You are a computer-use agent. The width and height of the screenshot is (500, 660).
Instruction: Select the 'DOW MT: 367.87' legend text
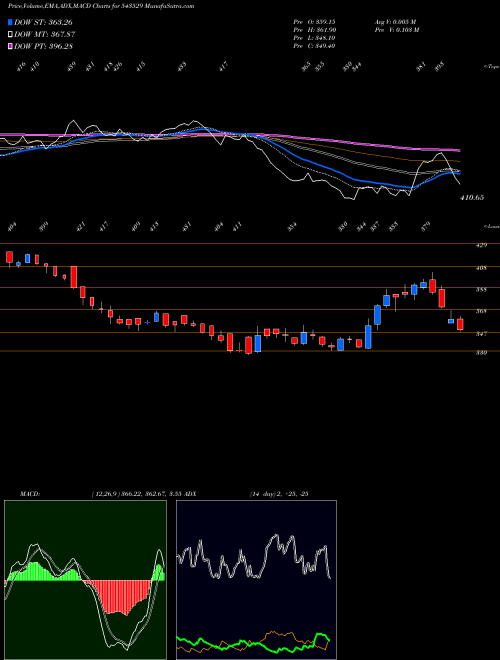[45, 35]
